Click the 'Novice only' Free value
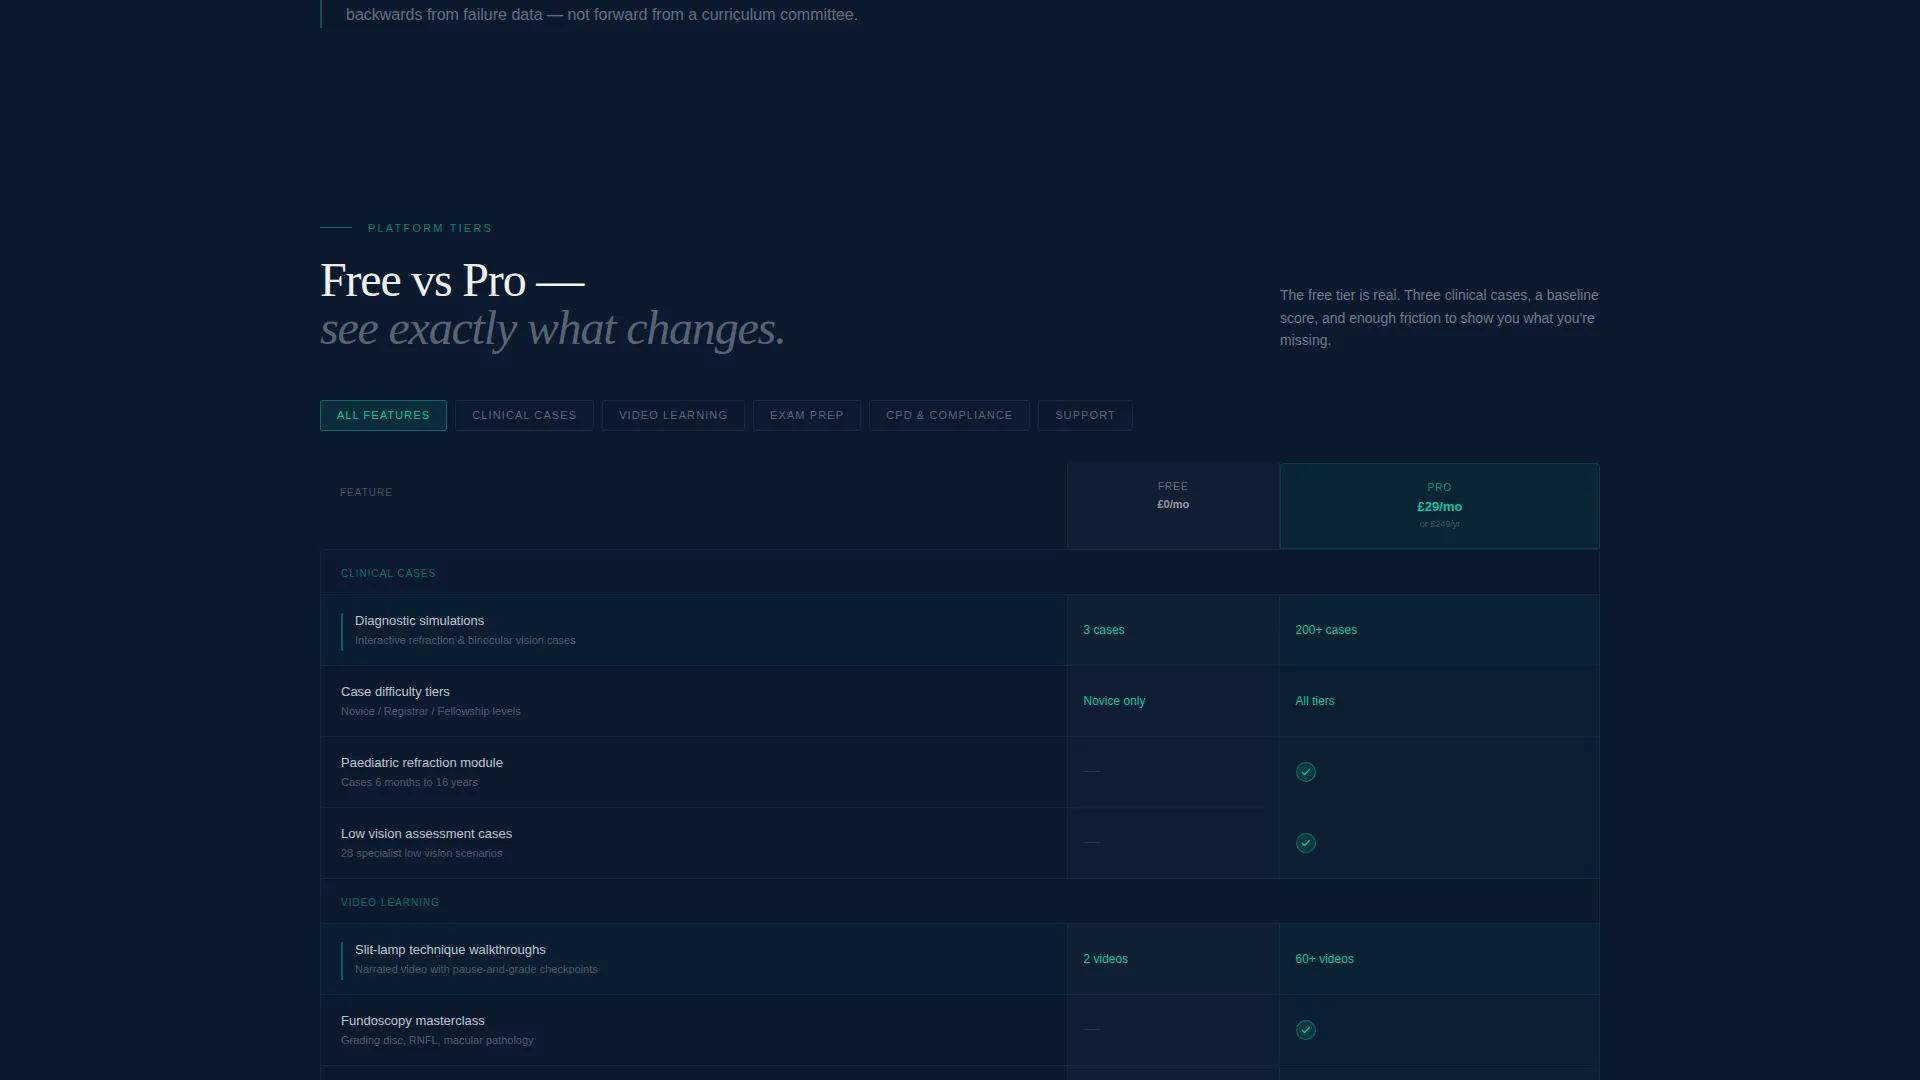This screenshot has width=1920, height=1080. tap(1114, 701)
